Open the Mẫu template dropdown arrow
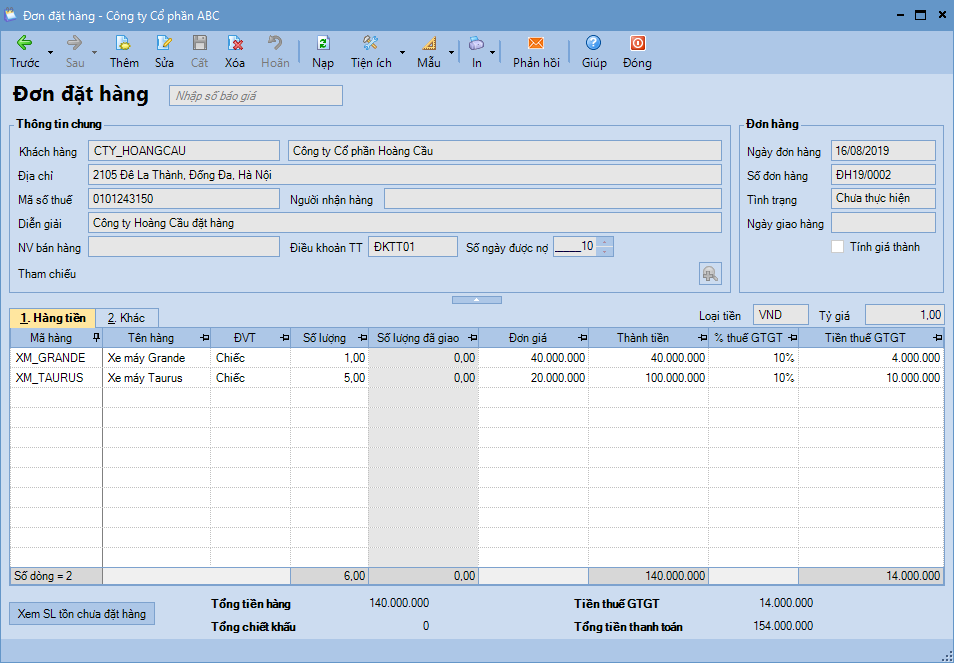954x663 pixels. [x=451, y=52]
